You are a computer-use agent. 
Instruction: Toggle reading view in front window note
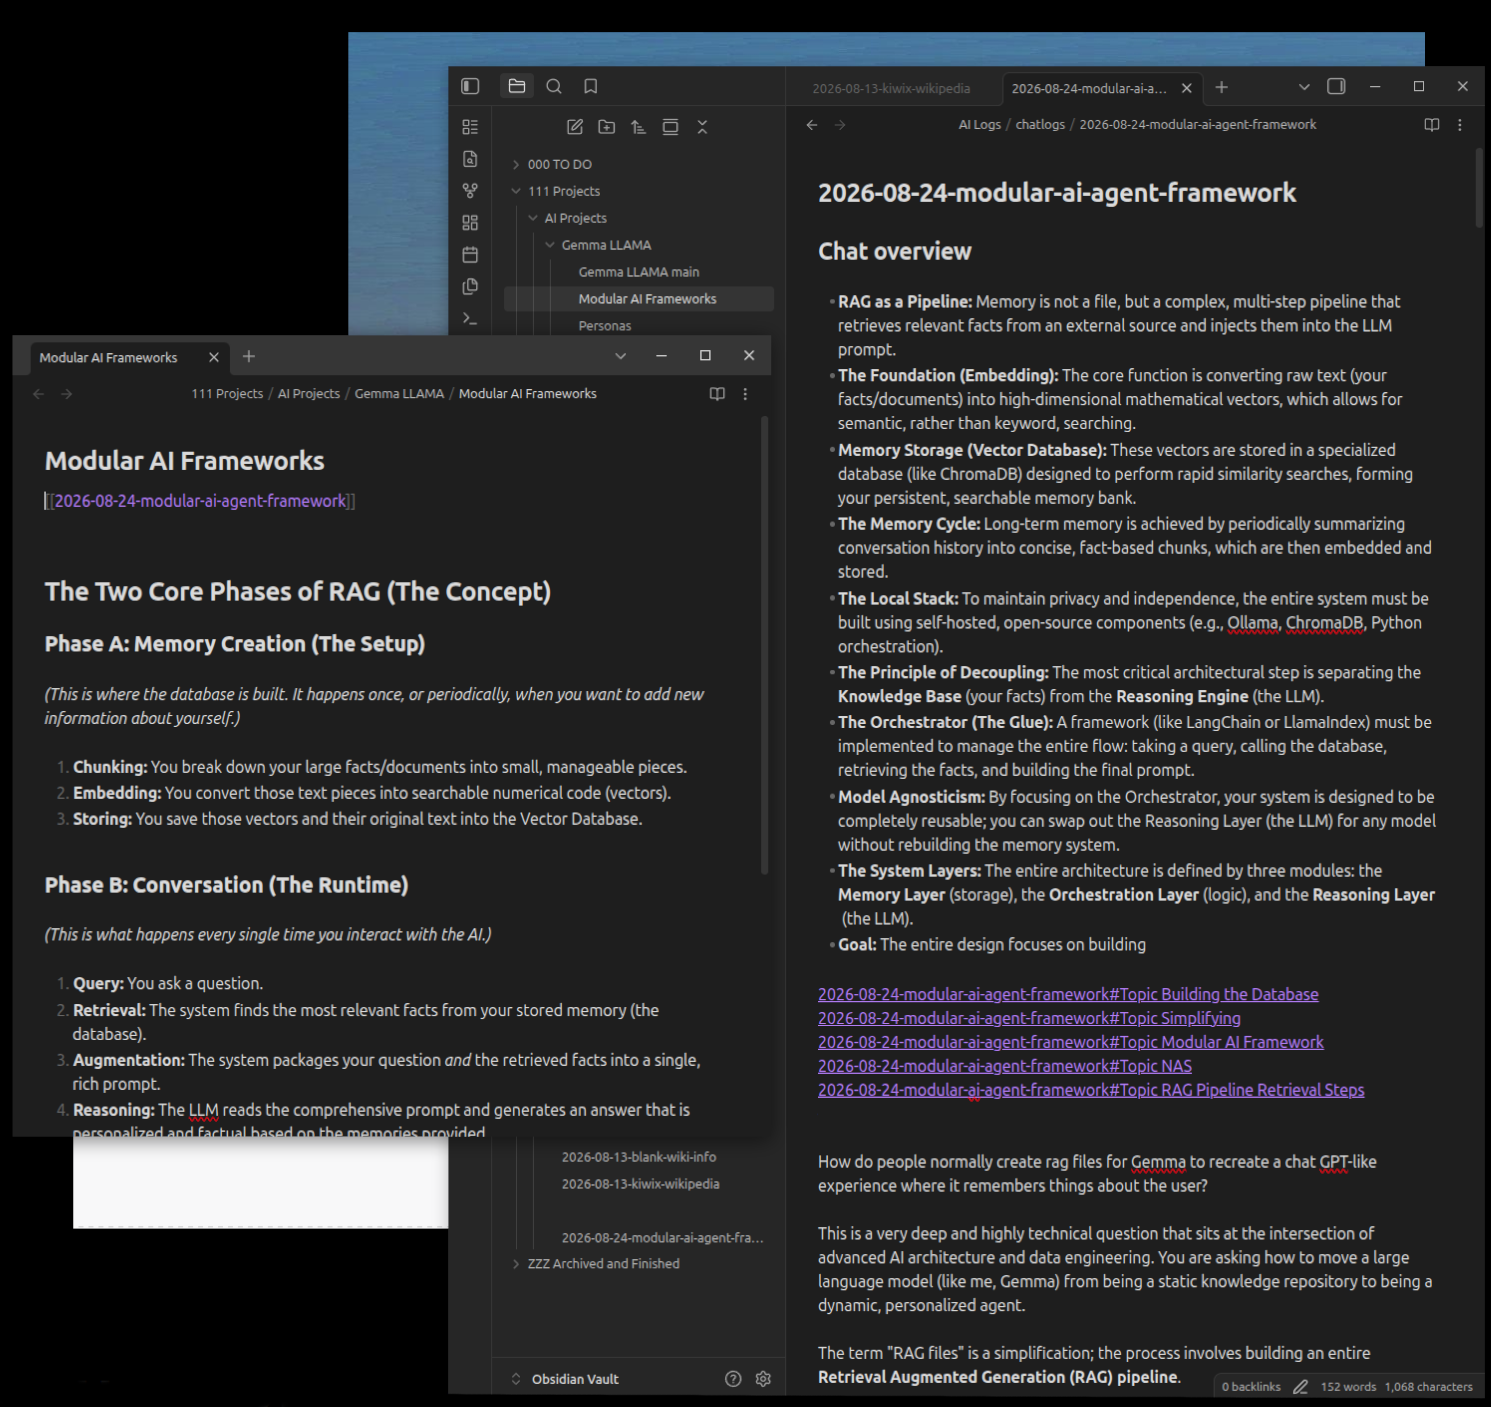coord(717,394)
